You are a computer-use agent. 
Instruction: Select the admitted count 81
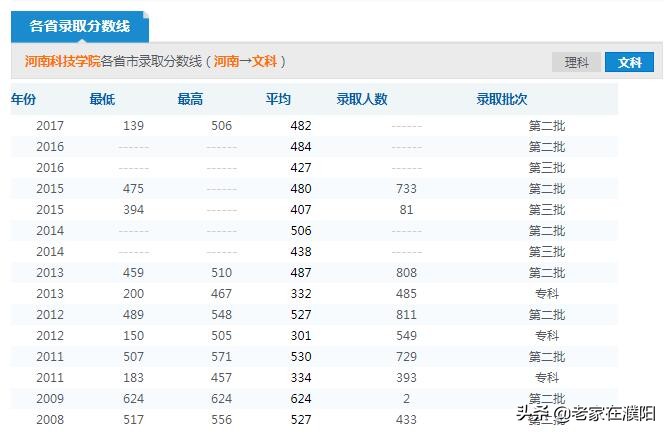point(406,210)
